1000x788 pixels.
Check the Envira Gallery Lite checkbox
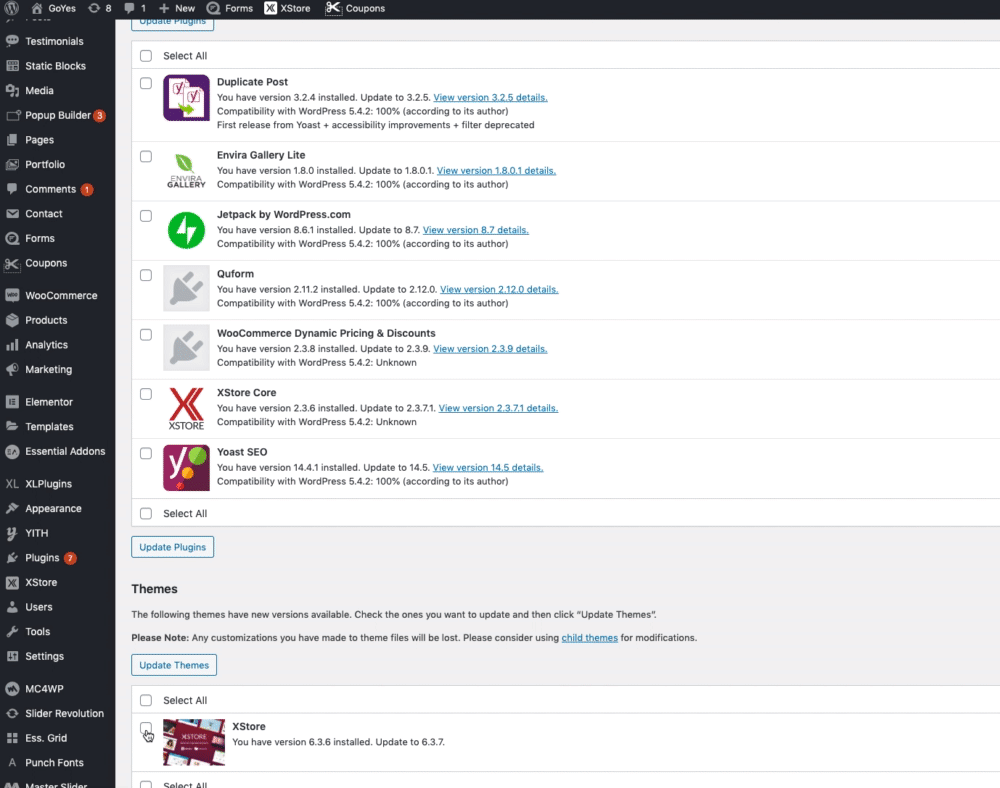tap(146, 156)
